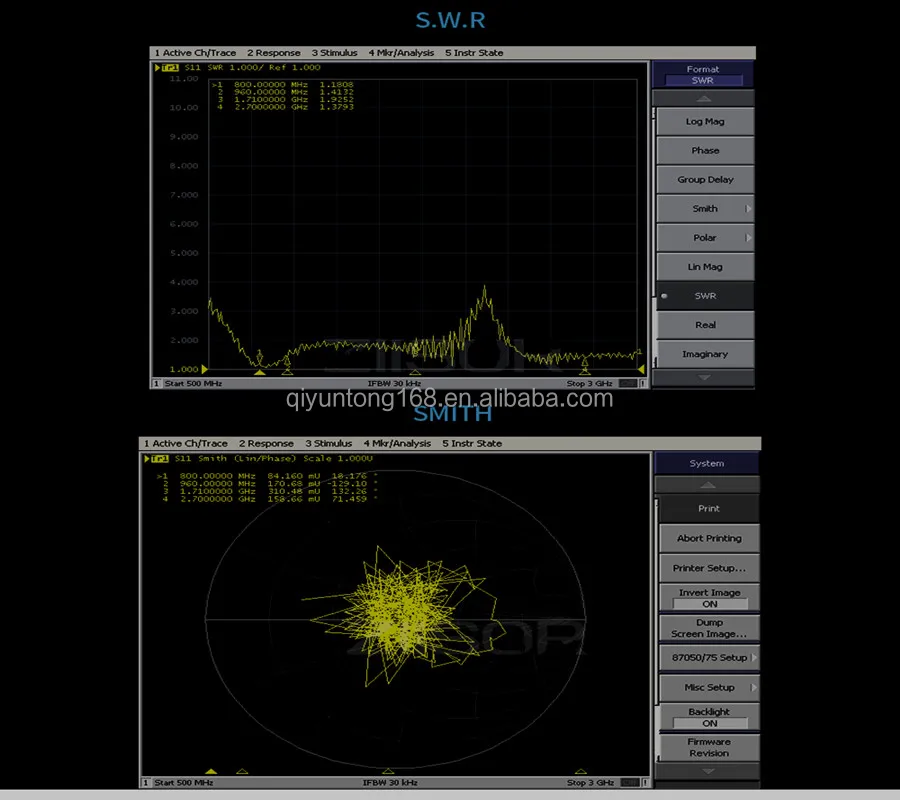Click the System softkey header
Image resolution: width=900 pixels, height=800 pixels.
click(x=707, y=463)
